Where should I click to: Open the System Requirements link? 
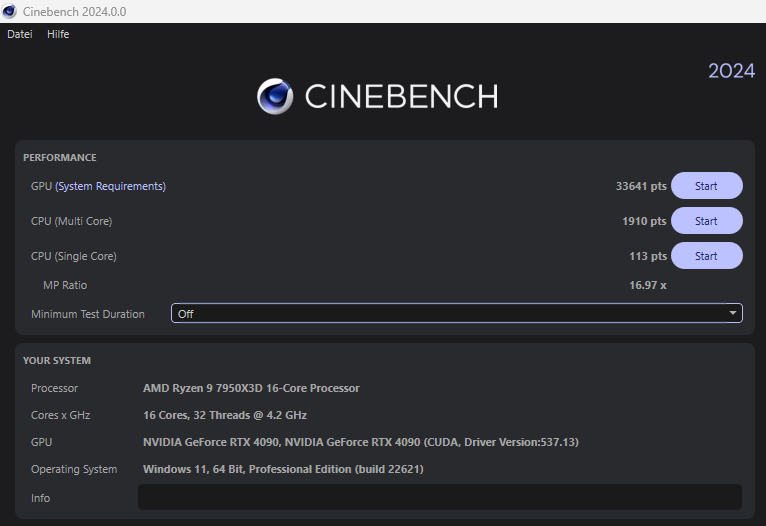pyautogui.click(x=110, y=186)
